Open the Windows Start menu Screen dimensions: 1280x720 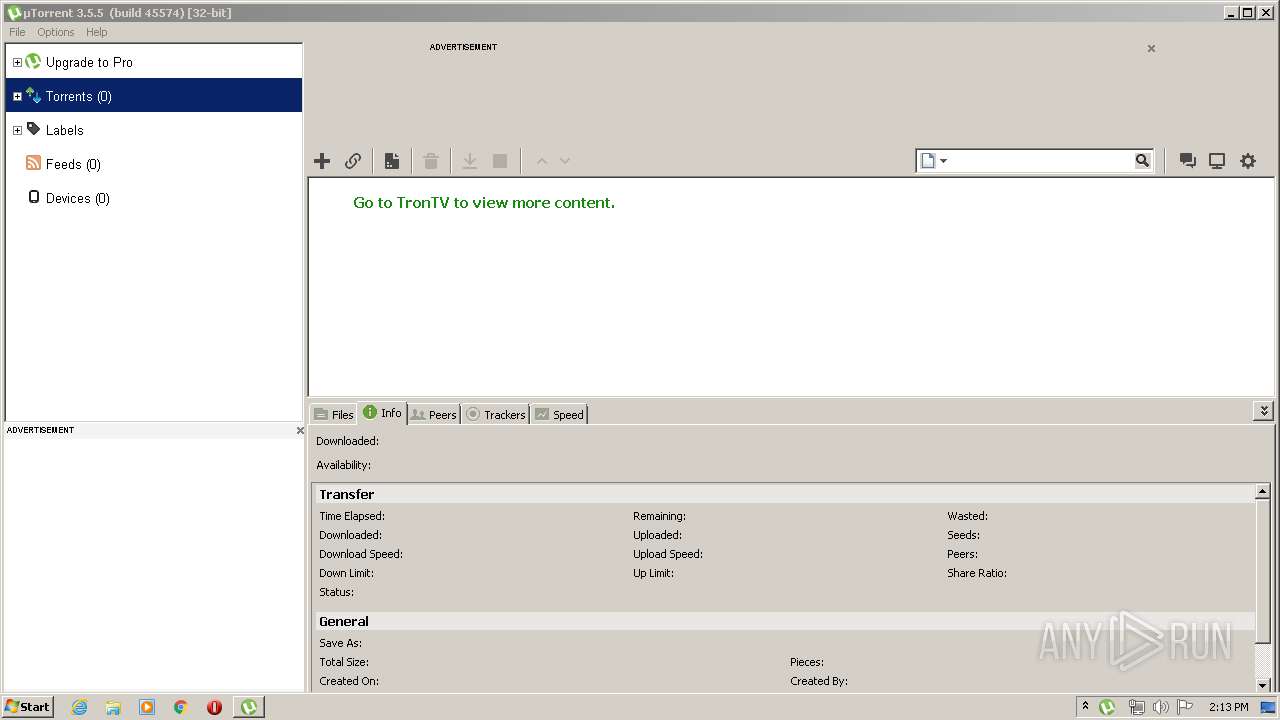pos(28,706)
